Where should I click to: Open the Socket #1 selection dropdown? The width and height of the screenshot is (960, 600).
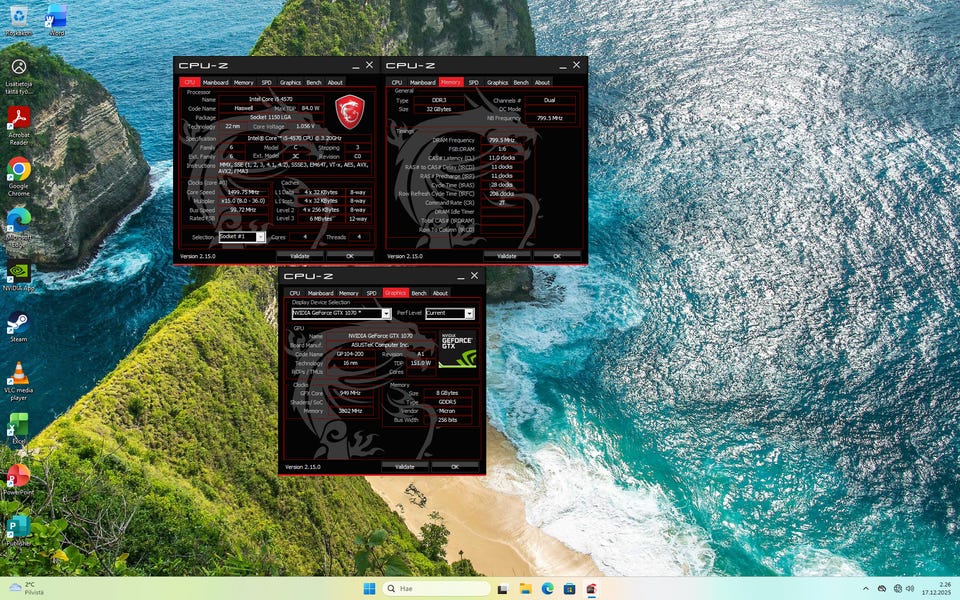pos(242,237)
